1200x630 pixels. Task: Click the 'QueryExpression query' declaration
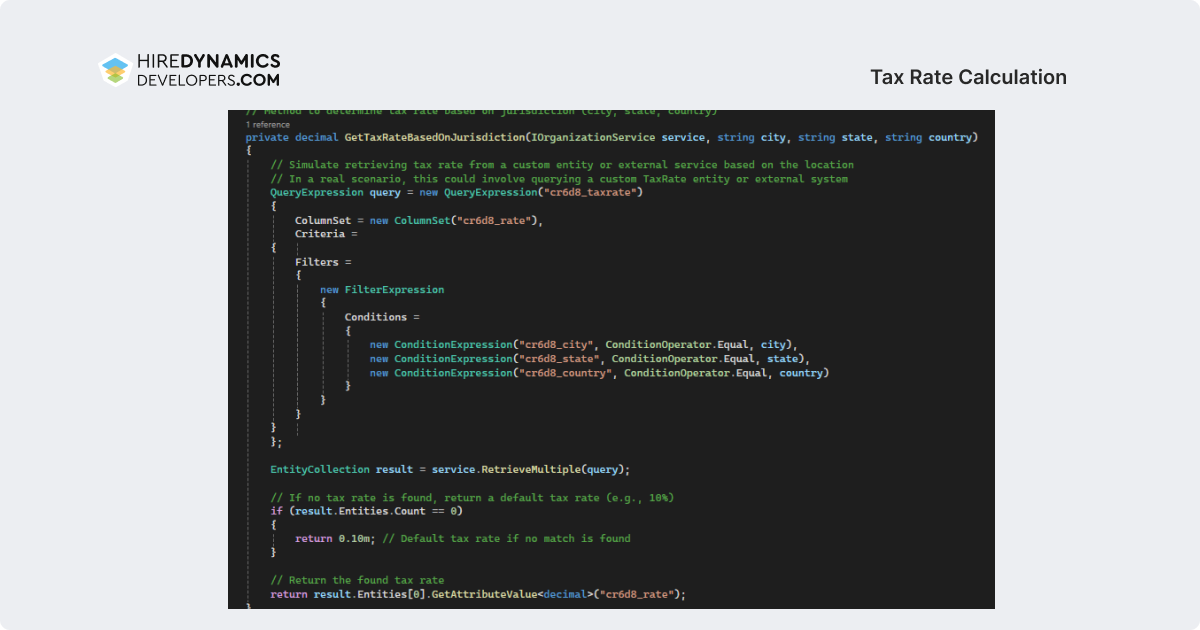click(x=335, y=192)
